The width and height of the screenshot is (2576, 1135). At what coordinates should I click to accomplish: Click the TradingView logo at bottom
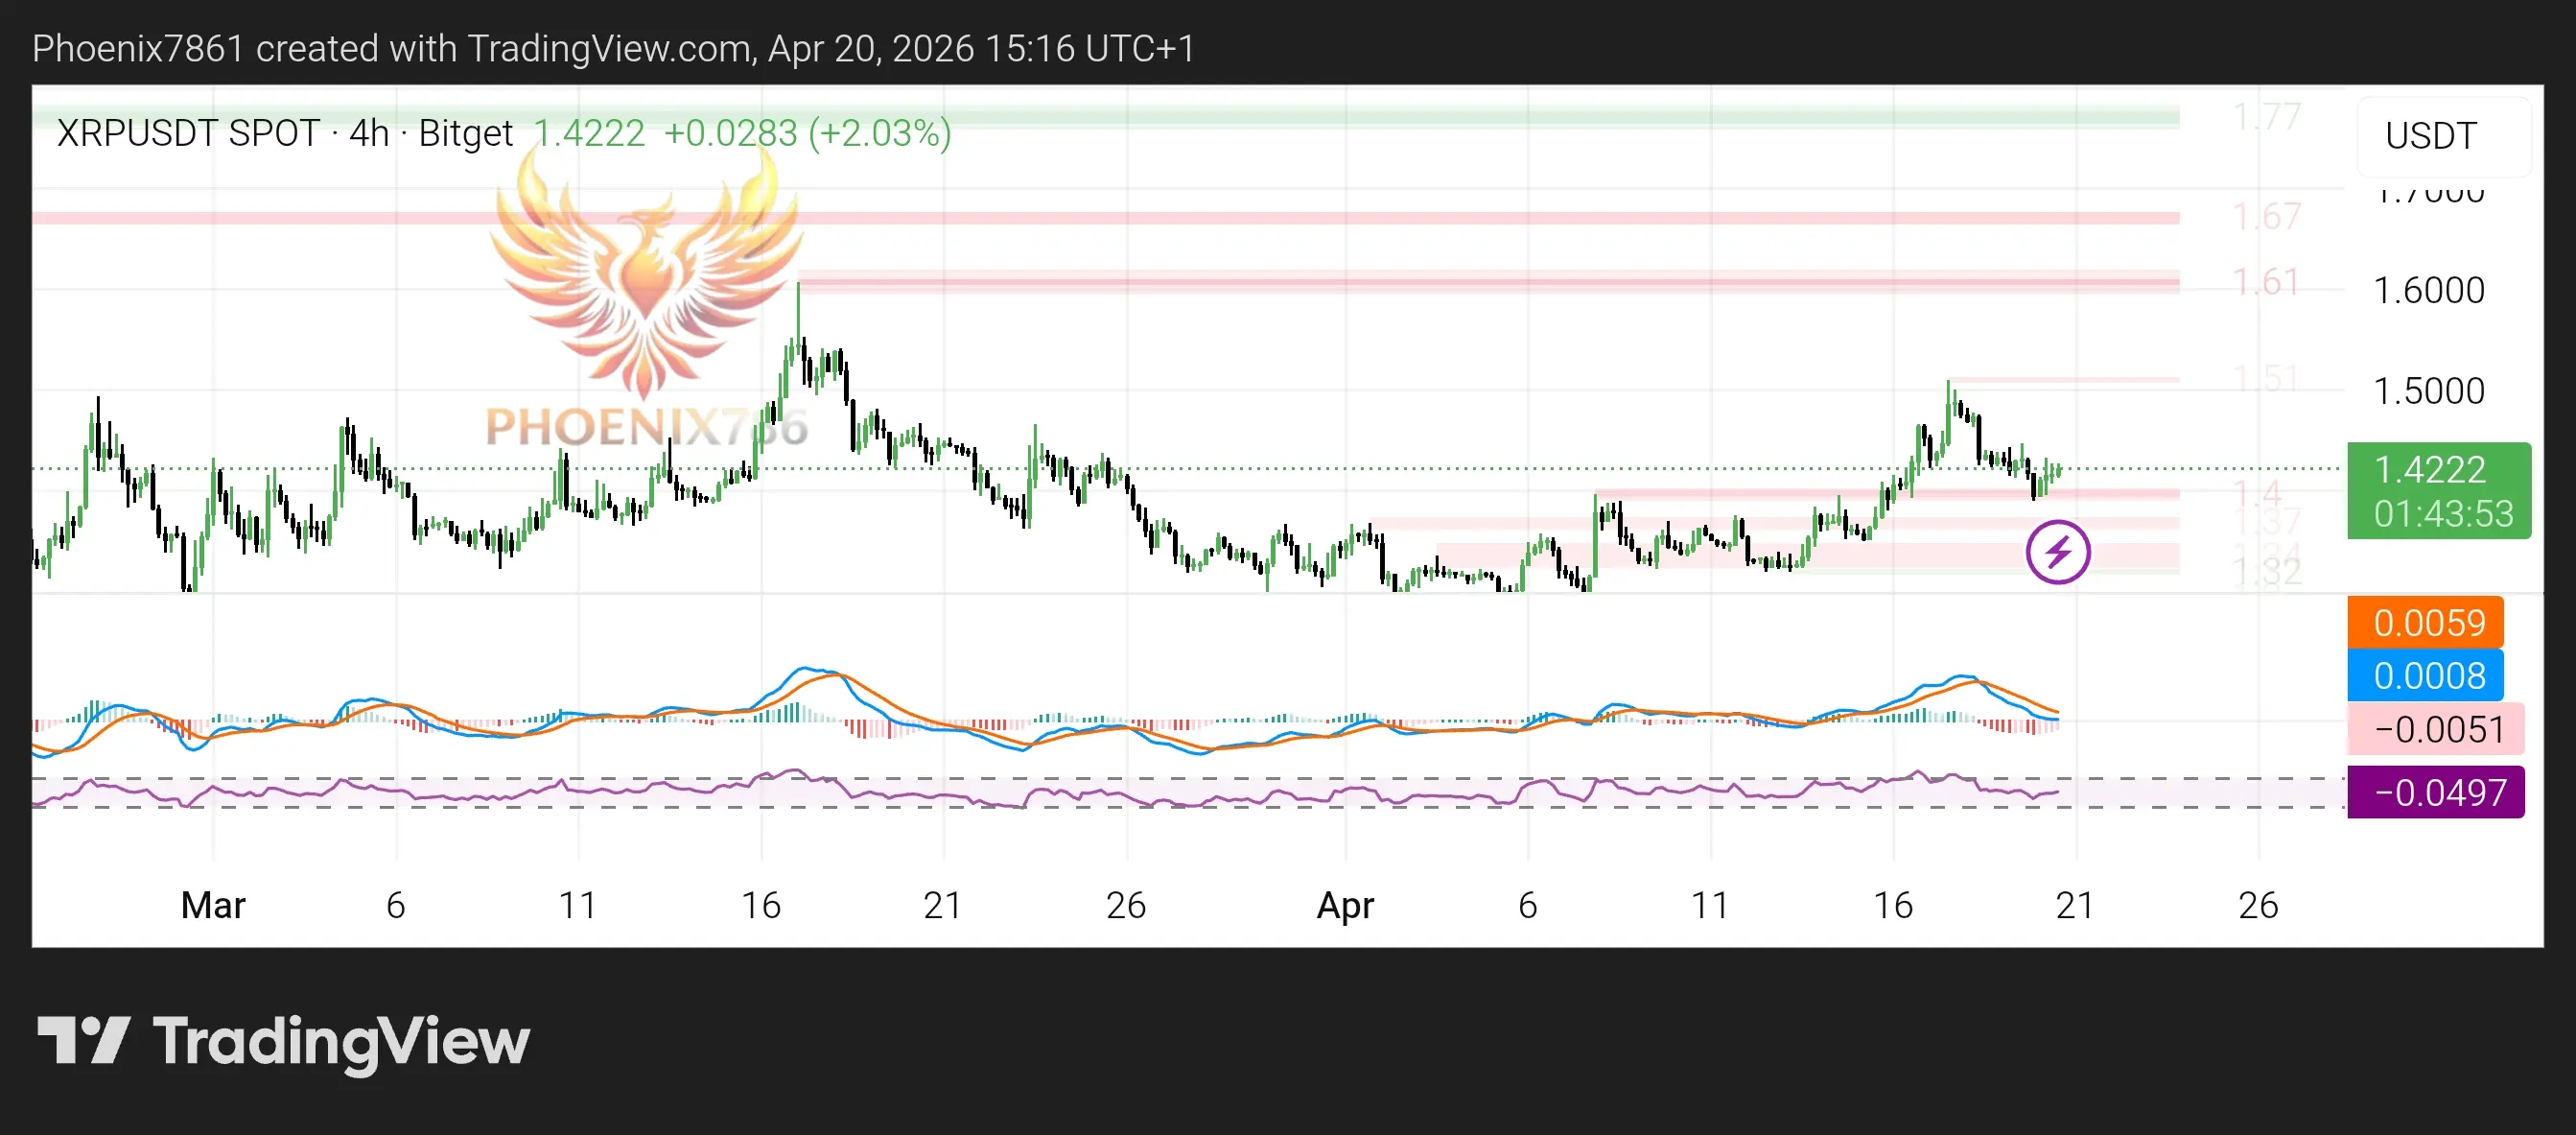click(283, 1041)
